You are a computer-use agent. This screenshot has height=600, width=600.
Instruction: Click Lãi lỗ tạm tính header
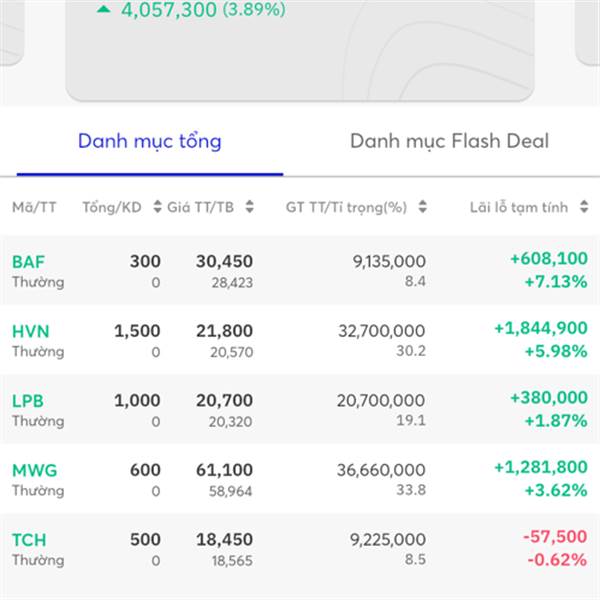518,207
